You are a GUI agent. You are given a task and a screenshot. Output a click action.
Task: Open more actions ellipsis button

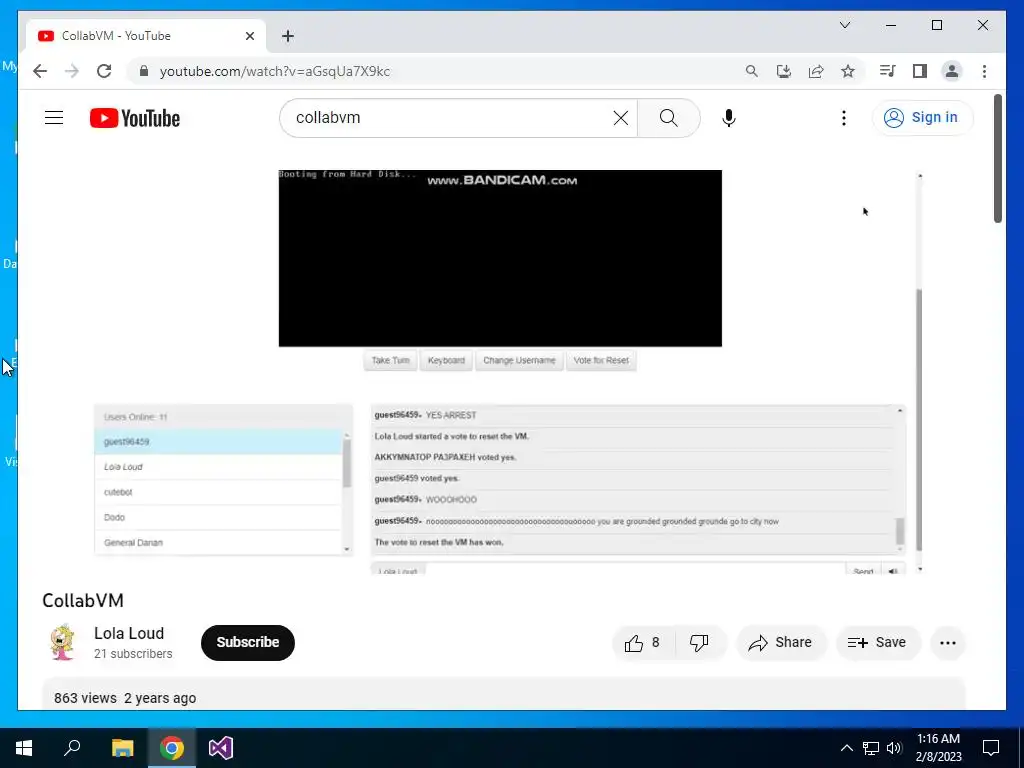(x=948, y=643)
